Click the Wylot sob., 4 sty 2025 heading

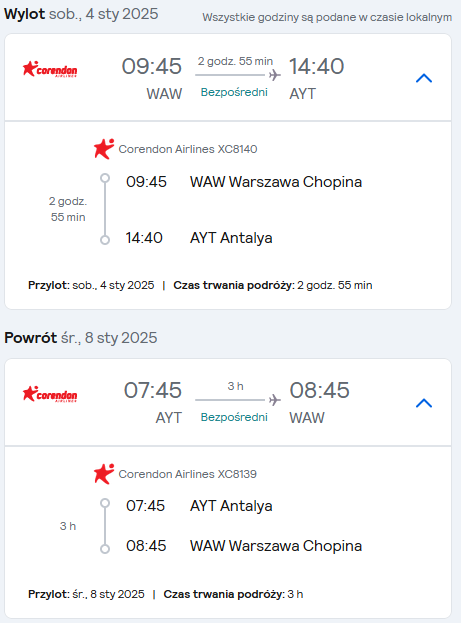pos(81,14)
